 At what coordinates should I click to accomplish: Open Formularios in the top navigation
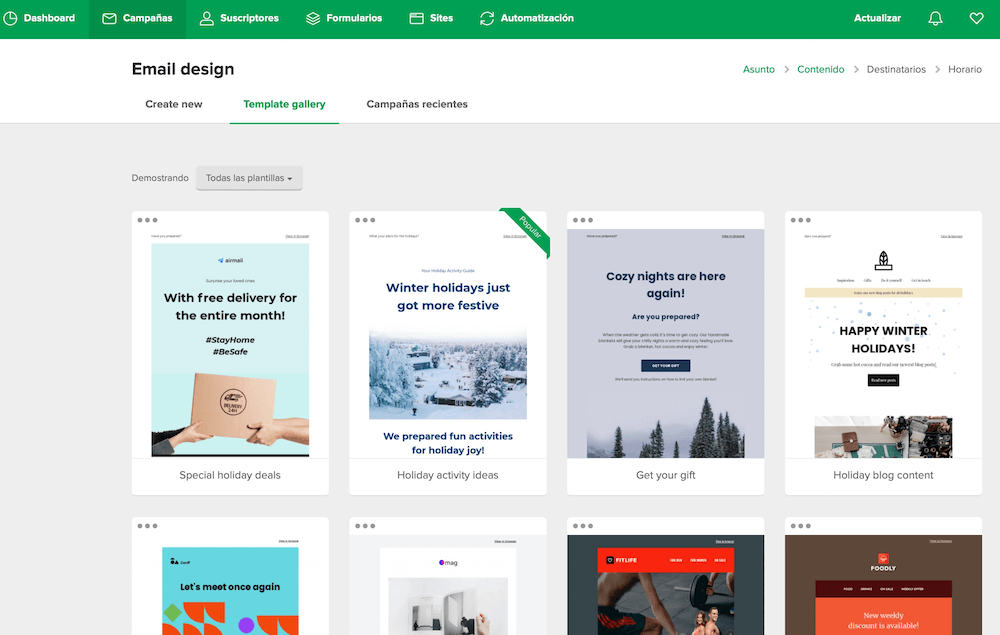344,18
